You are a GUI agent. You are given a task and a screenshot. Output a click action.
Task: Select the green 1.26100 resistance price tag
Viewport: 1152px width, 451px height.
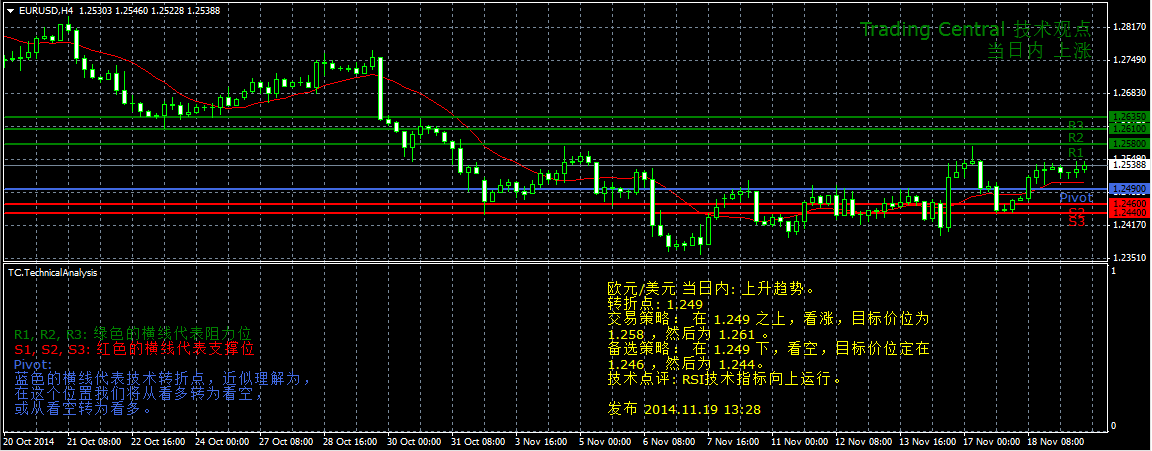tap(1131, 129)
